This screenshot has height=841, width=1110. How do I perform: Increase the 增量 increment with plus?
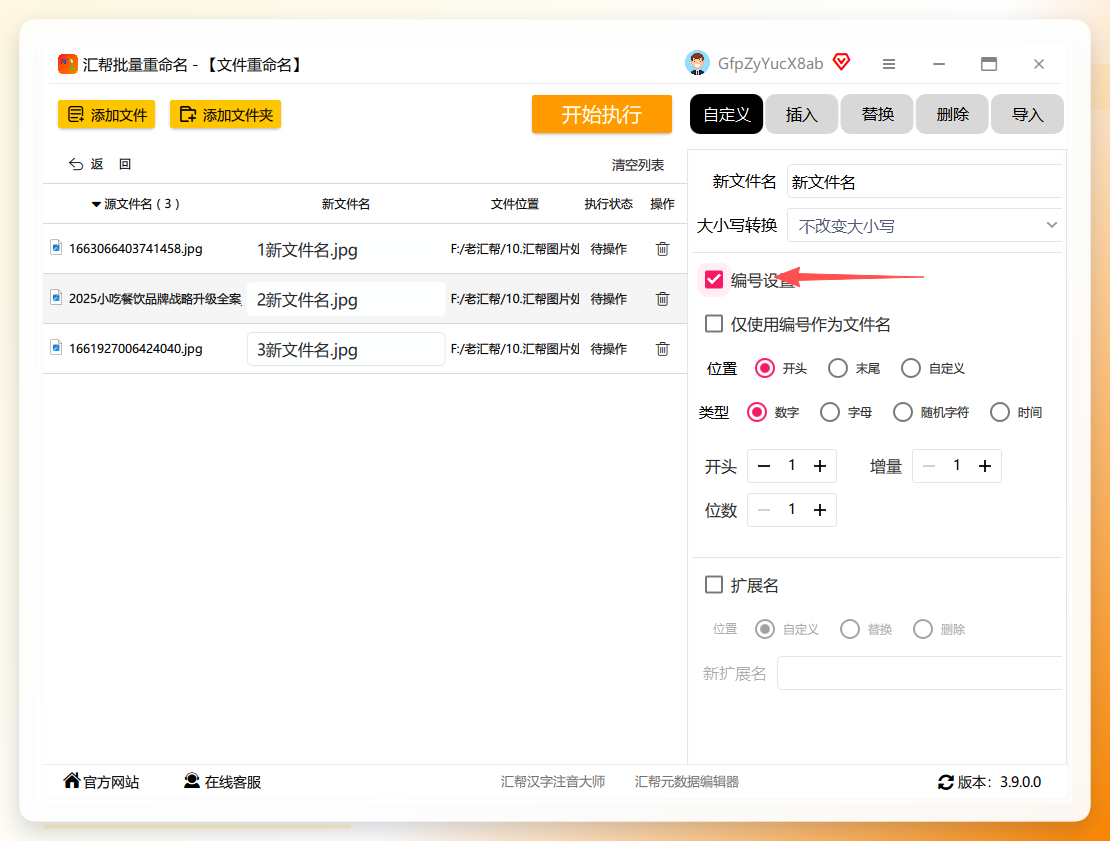[x=985, y=466]
